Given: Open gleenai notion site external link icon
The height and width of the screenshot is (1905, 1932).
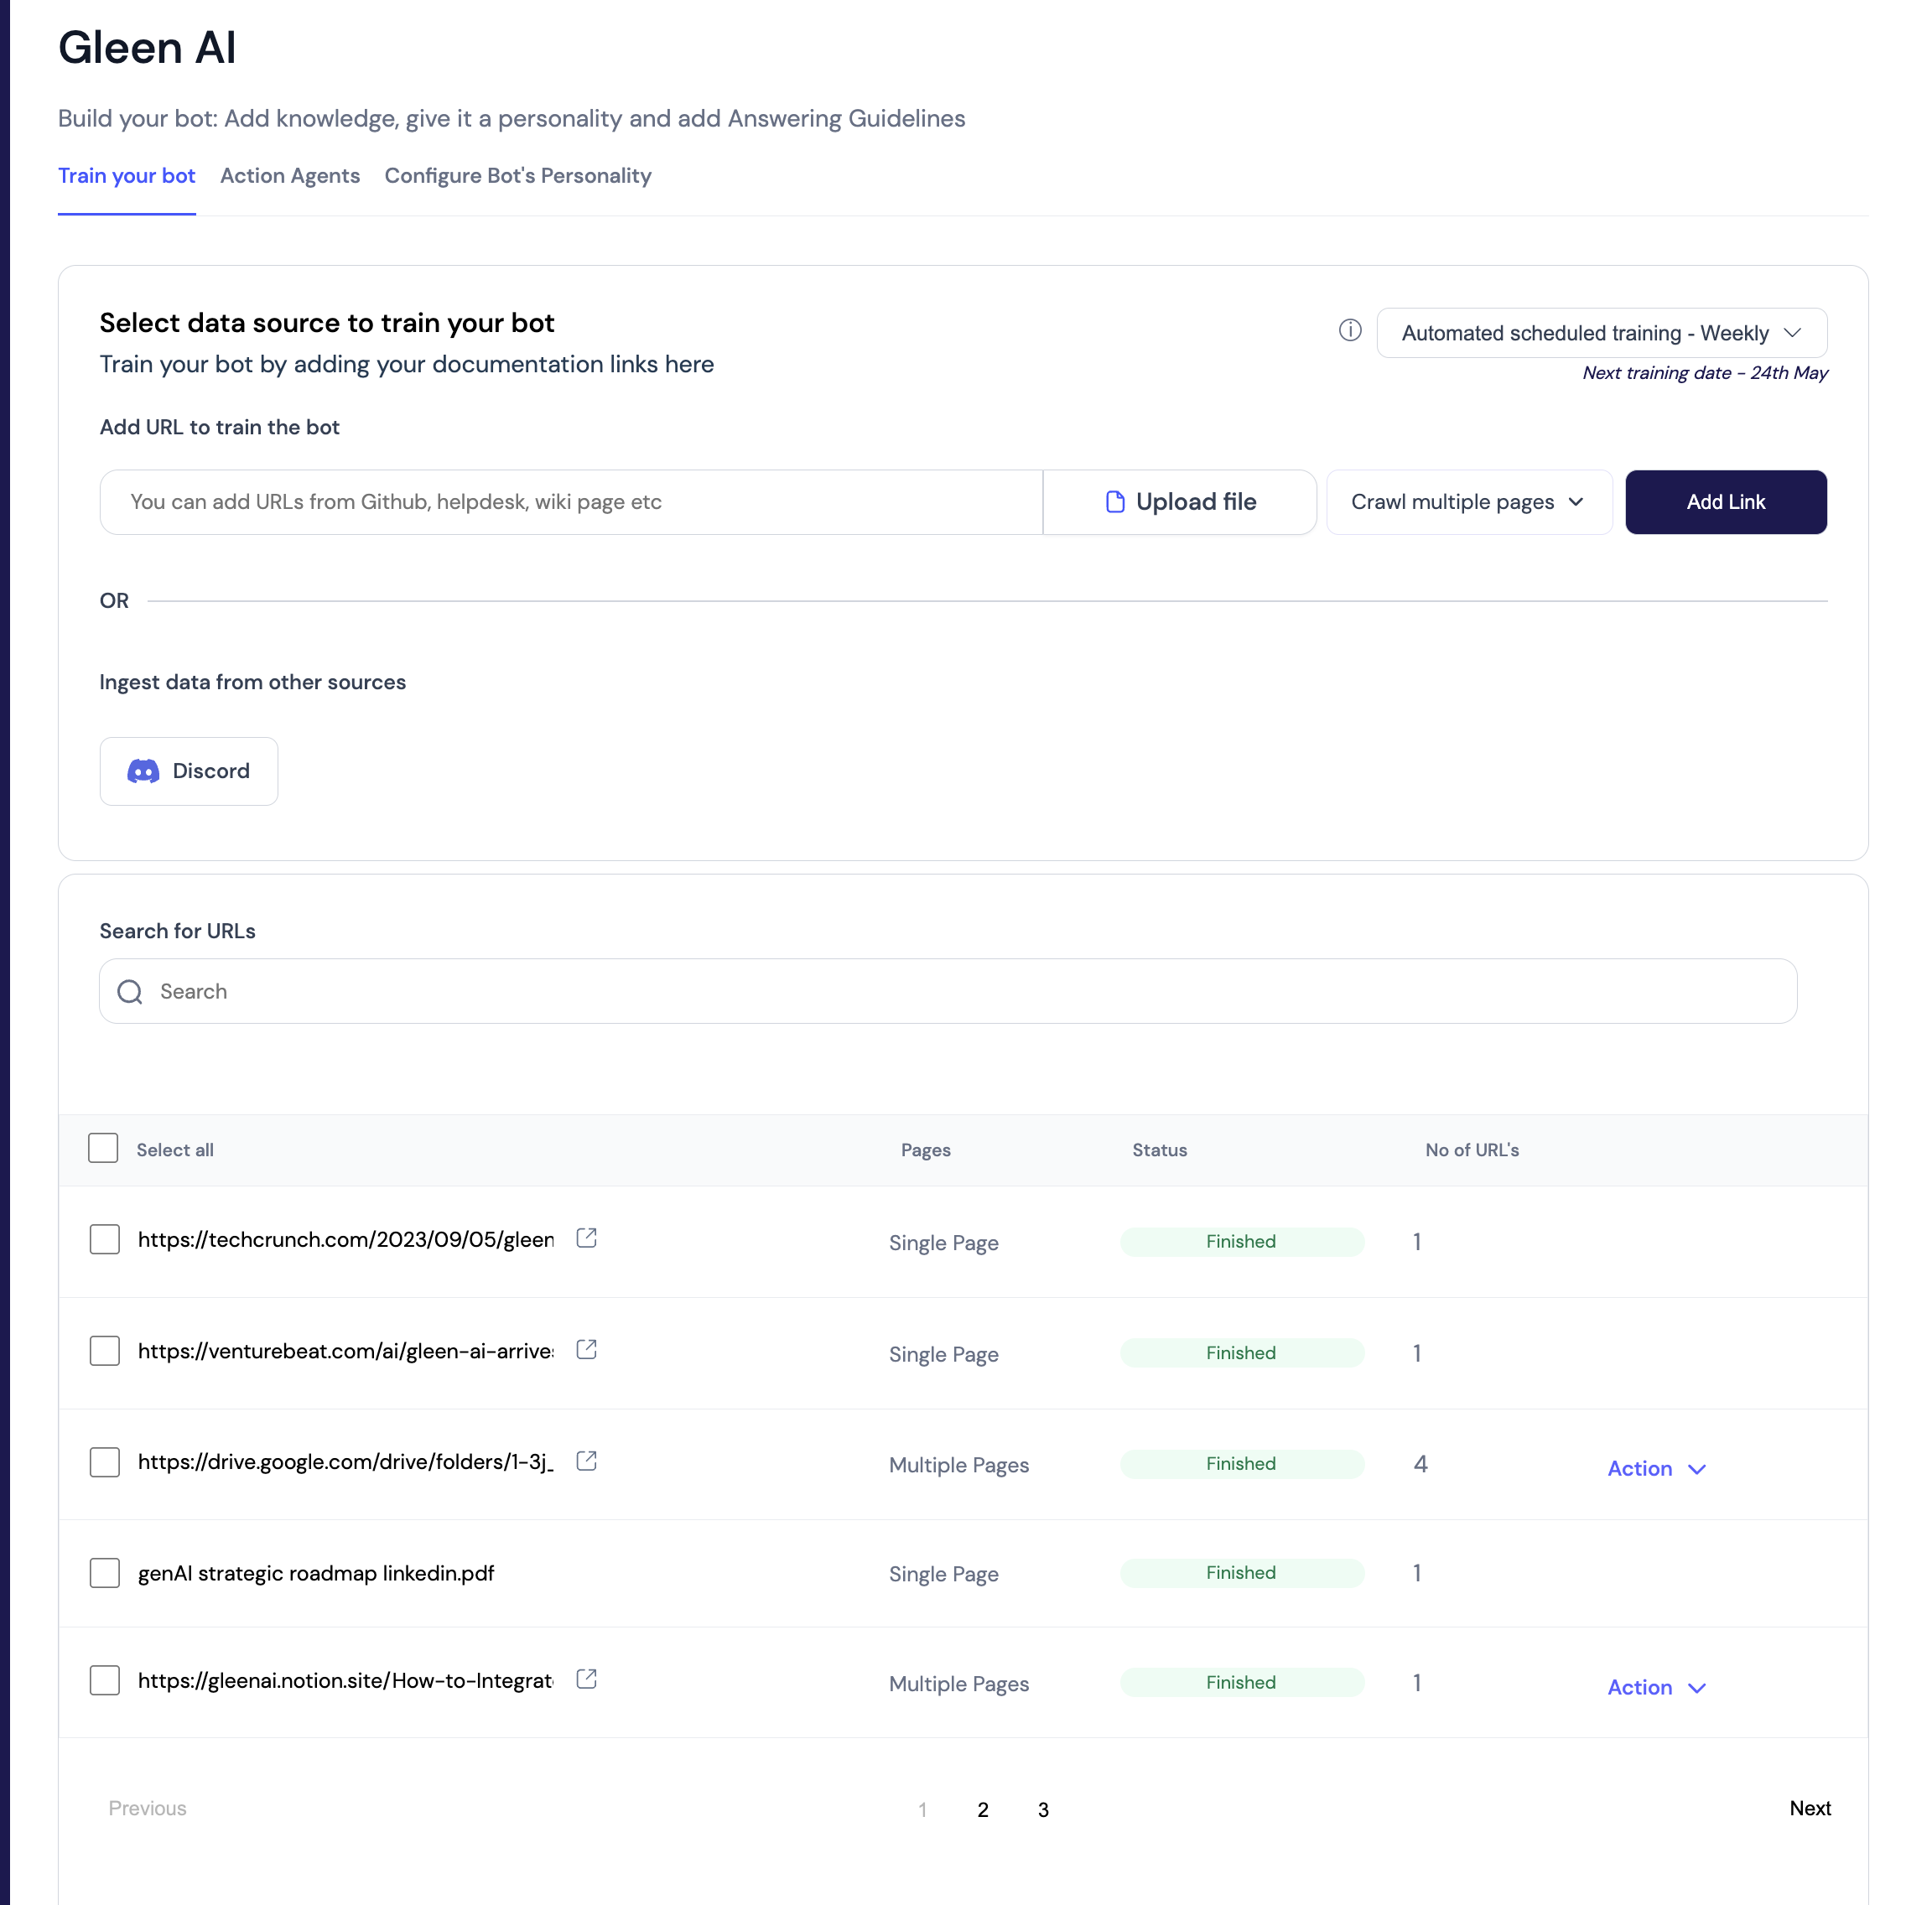Looking at the screenshot, I should (587, 1679).
